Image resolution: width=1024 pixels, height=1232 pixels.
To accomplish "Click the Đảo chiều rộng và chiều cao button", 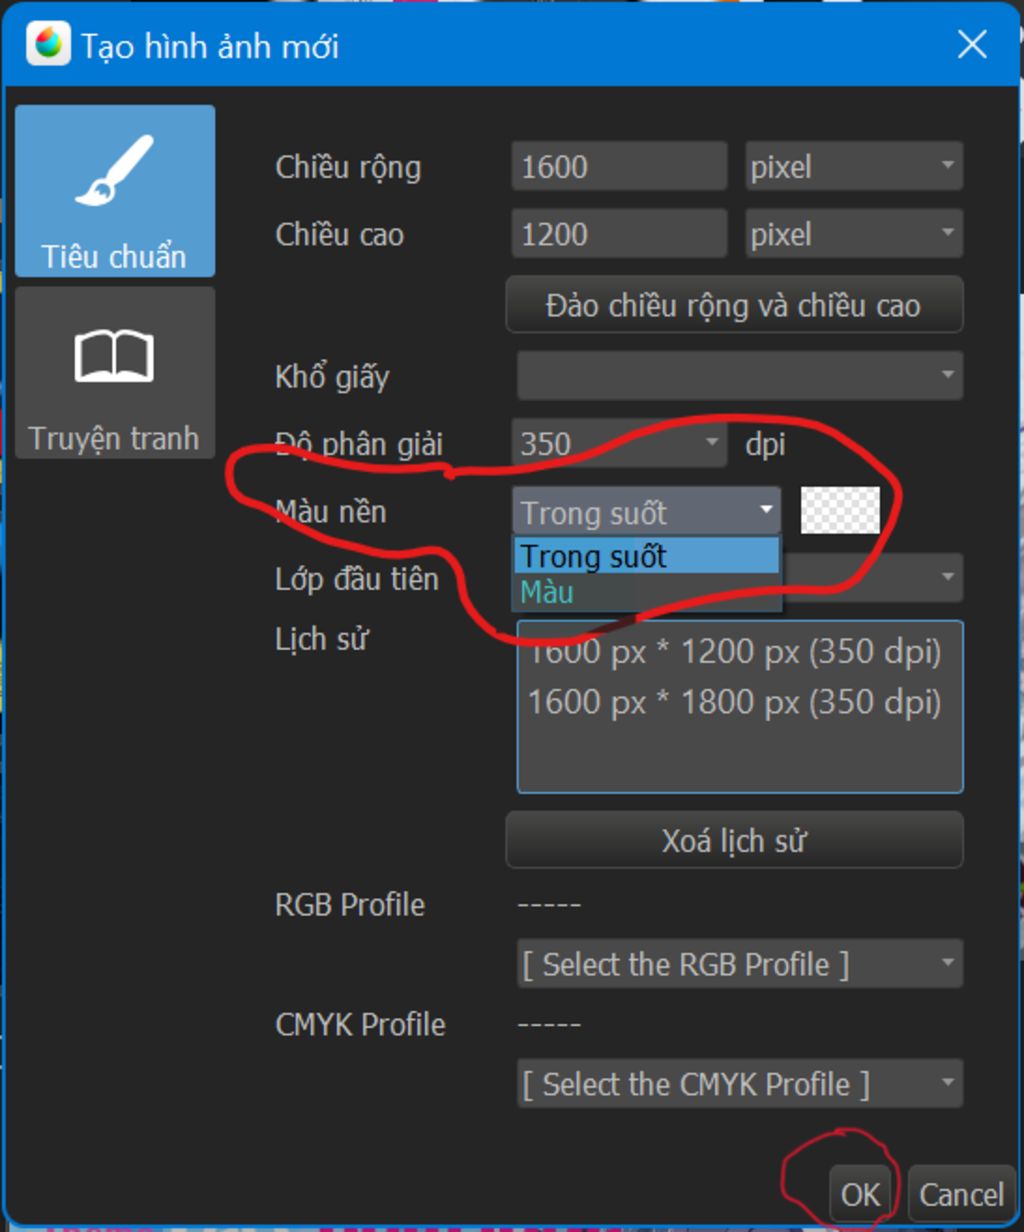I will 734,305.
